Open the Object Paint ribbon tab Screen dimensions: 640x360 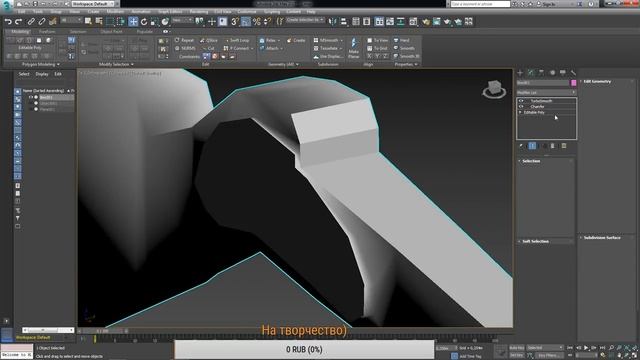(111, 31)
